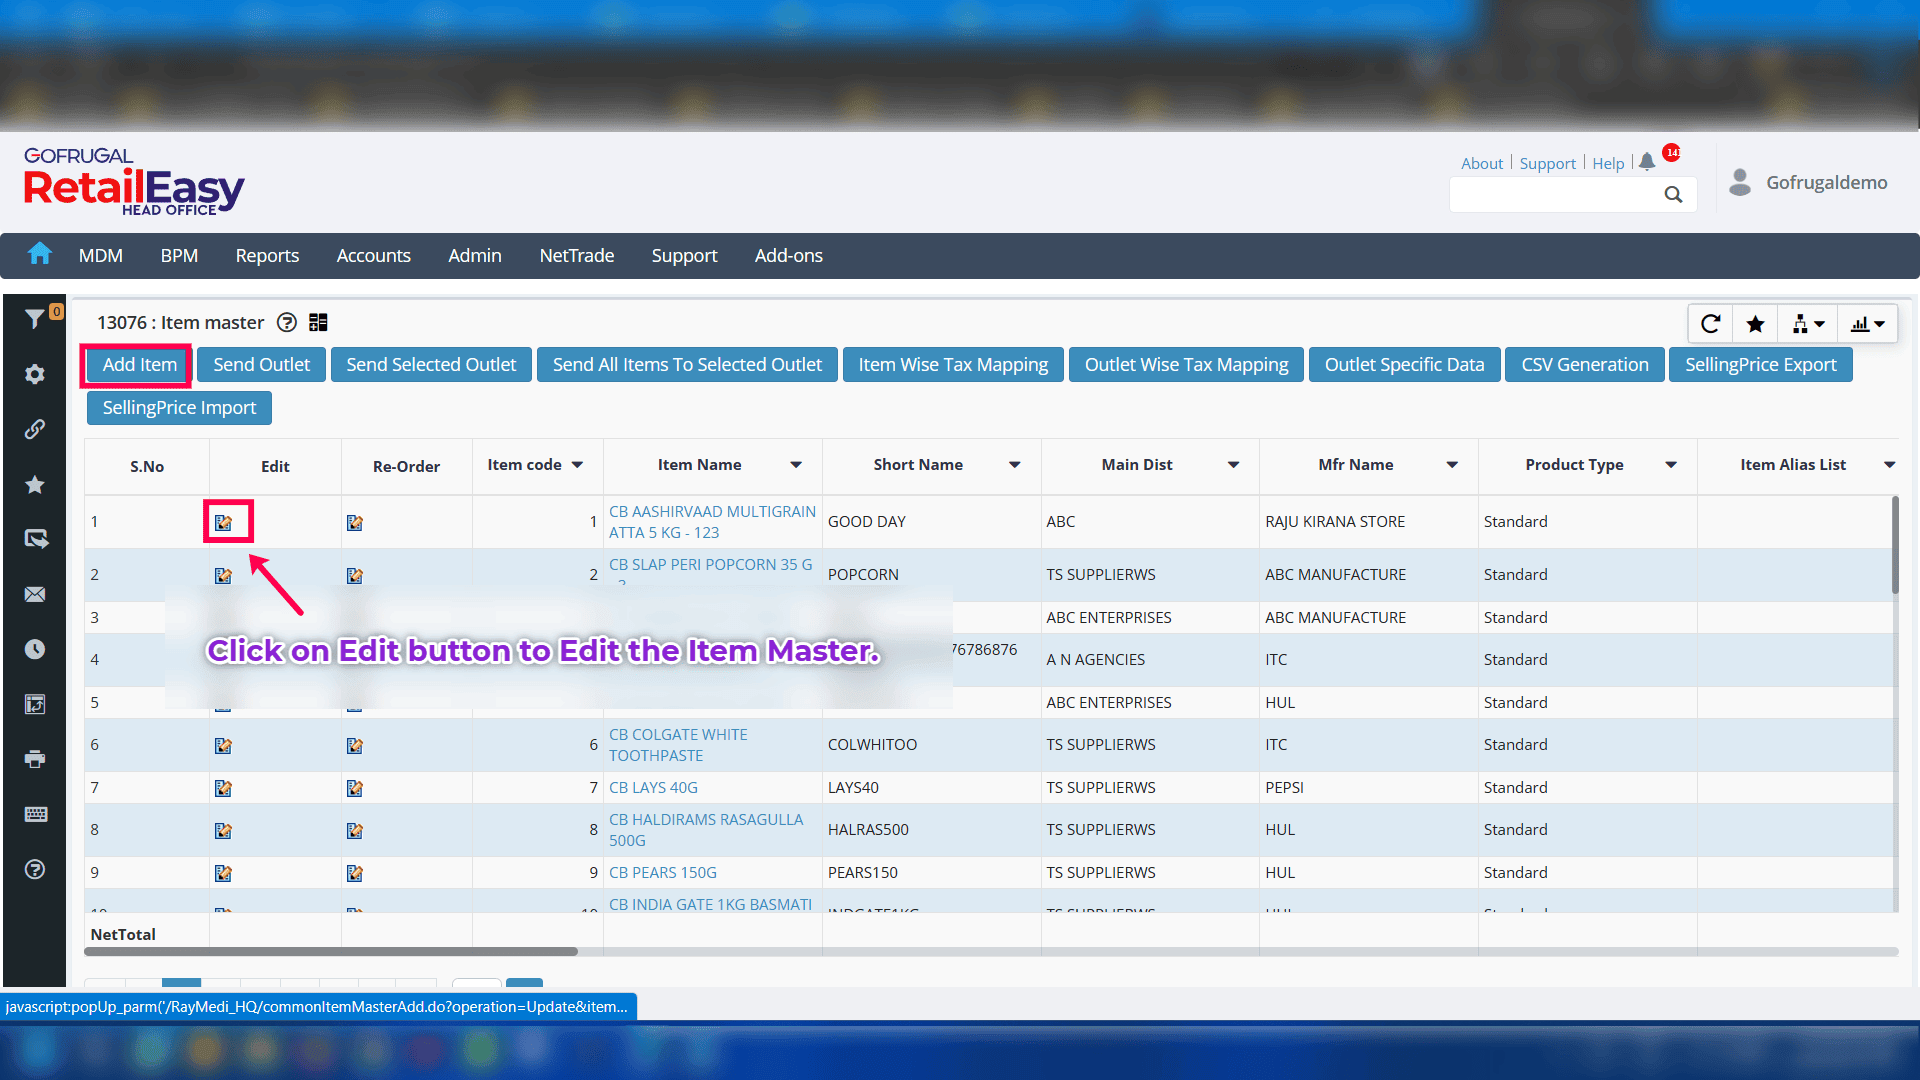This screenshot has width=1920, height=1080.
Task: Expand the Item Name column dropdown
Action: coord(796,465)
